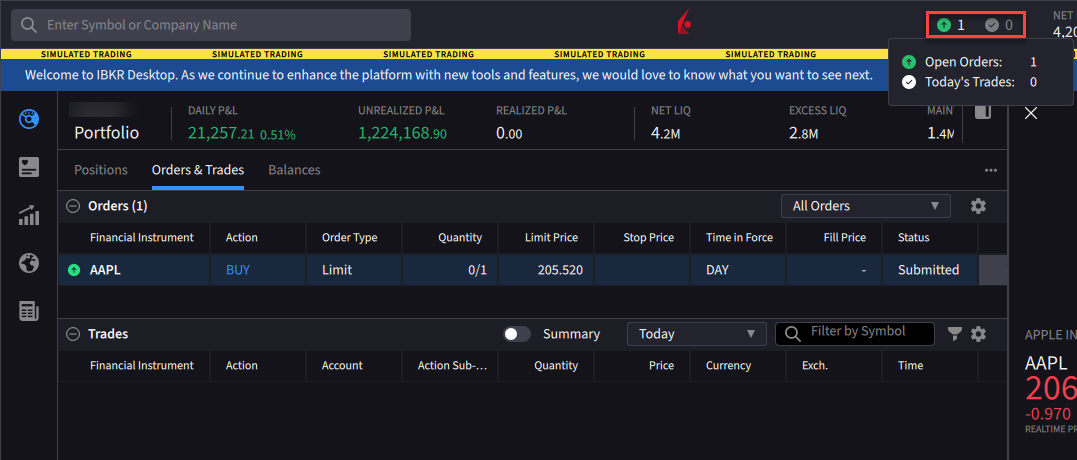Switch to the Positions tab

pyautogui.click(x=101, y=170)
